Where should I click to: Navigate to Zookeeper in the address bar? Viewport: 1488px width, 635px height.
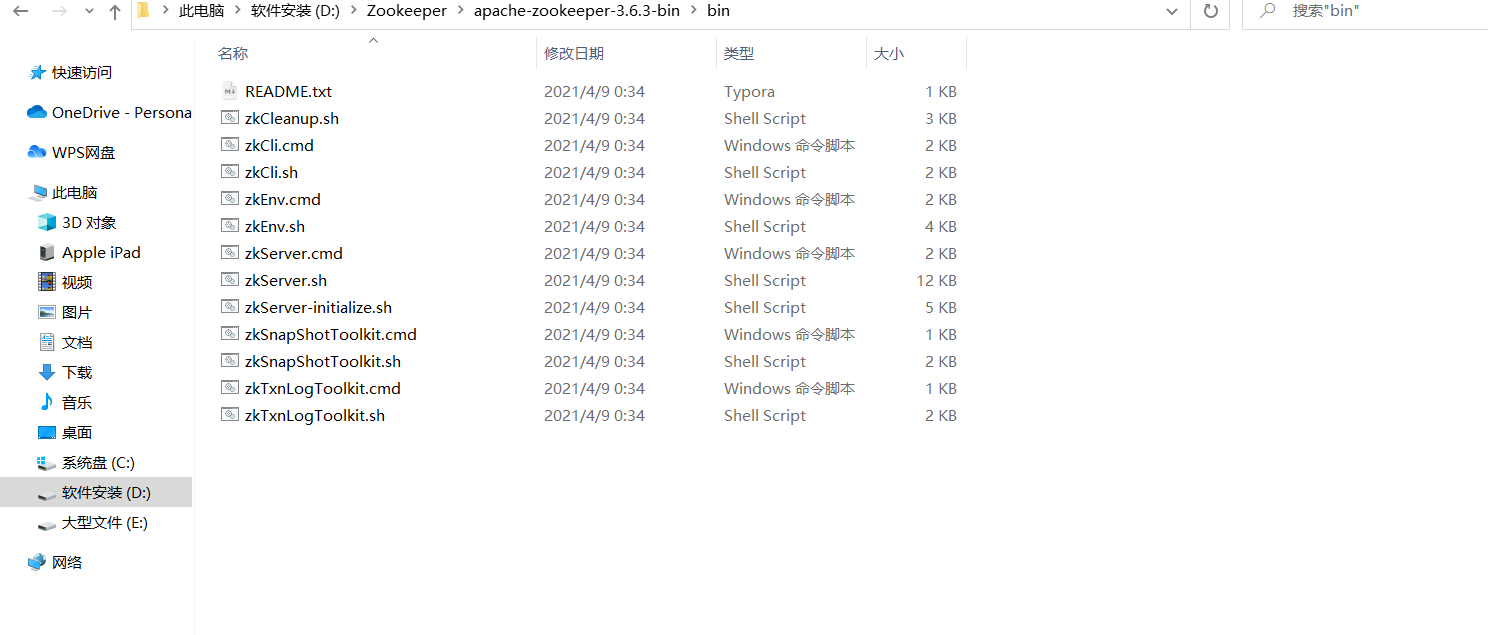coord(407,11)
